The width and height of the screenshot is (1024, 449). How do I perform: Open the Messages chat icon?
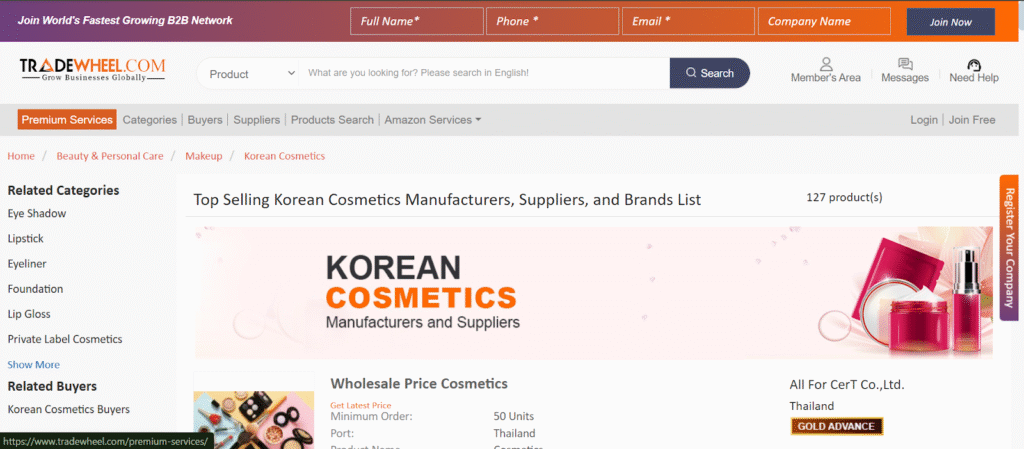(x=904, y=64)
